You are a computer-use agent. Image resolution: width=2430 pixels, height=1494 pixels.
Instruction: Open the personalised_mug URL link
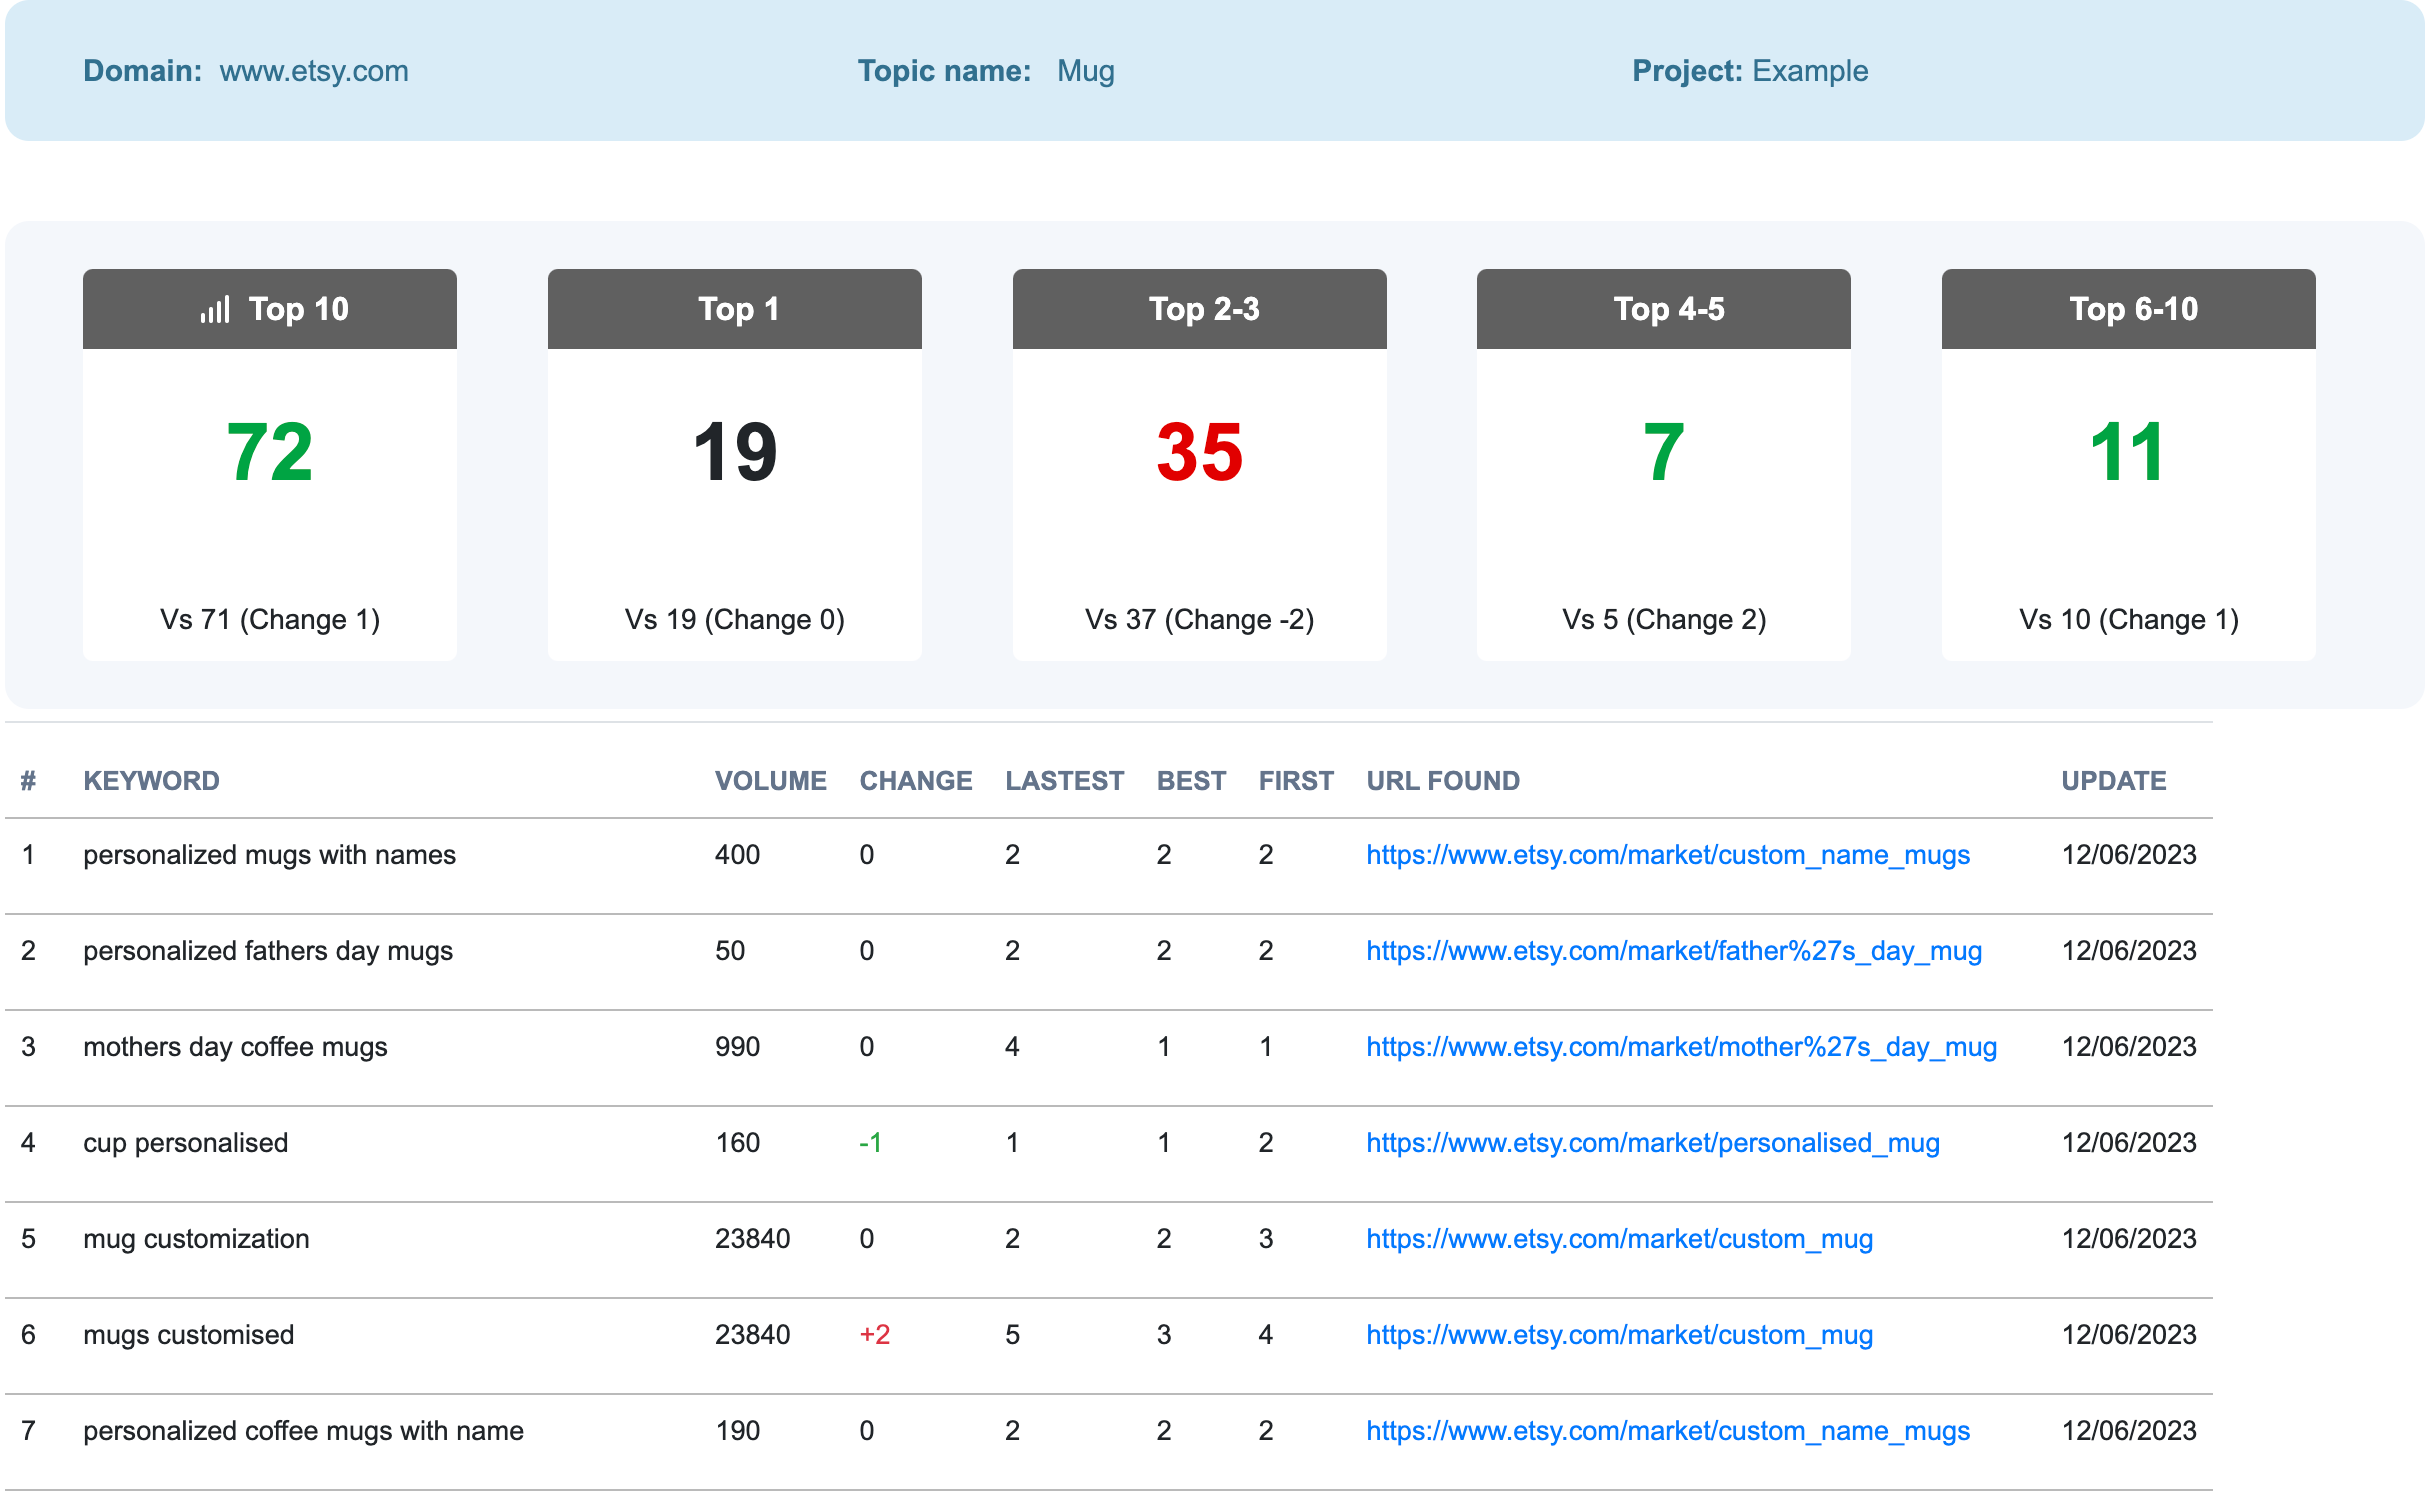[x=1655, y=1144]
